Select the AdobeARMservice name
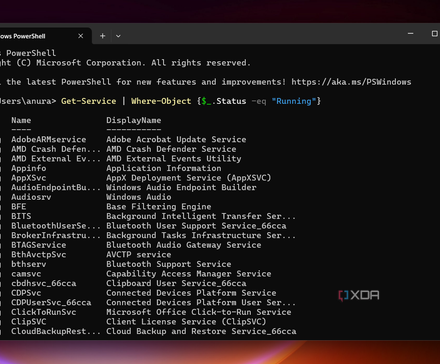 (x=49, y=139)
